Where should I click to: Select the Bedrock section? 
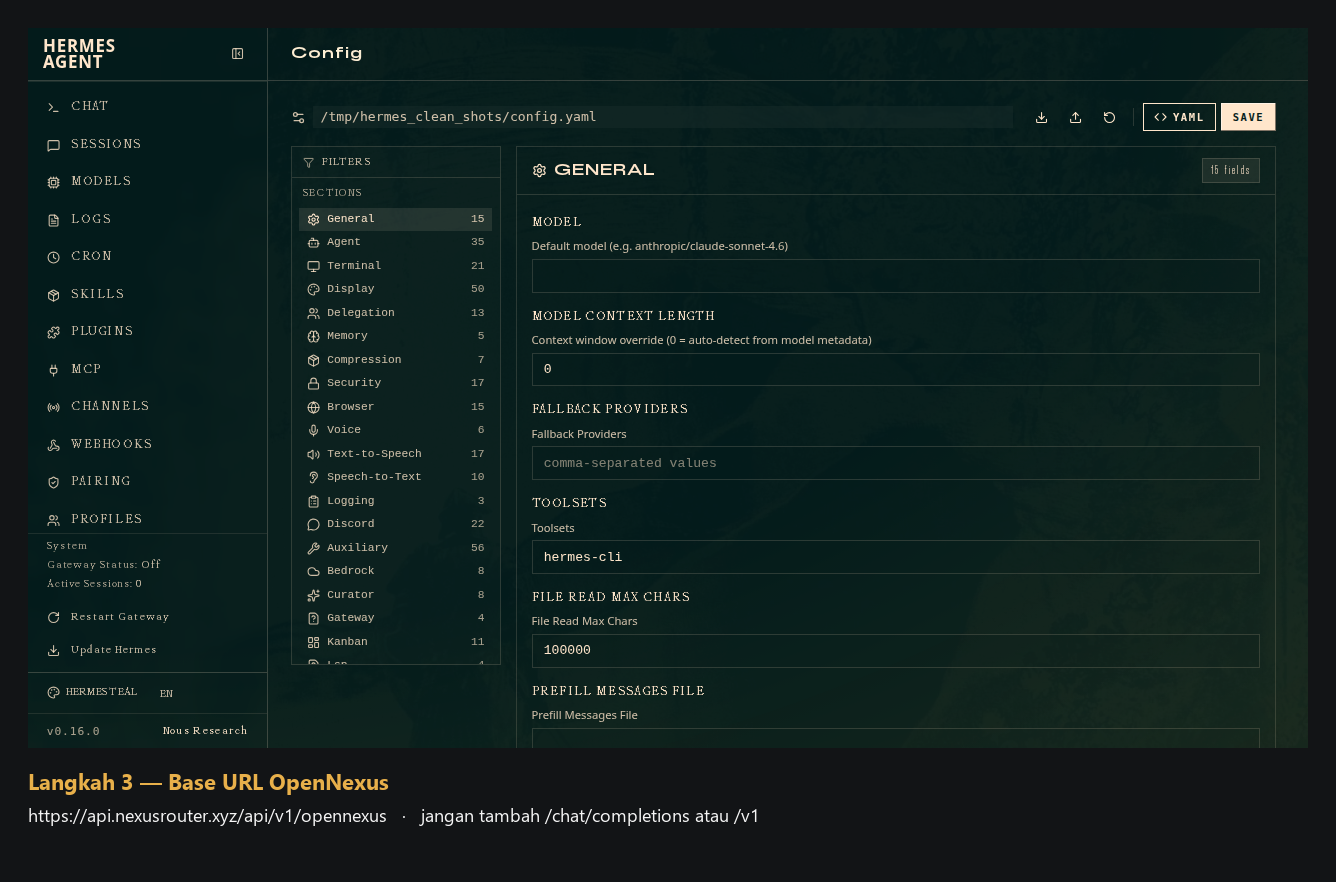(395, 571)
